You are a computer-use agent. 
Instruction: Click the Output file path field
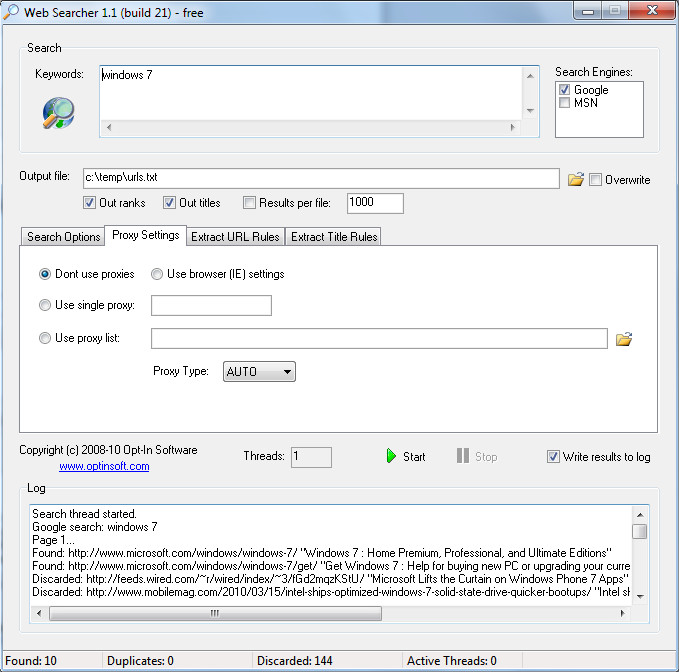(x=321, y=178)
